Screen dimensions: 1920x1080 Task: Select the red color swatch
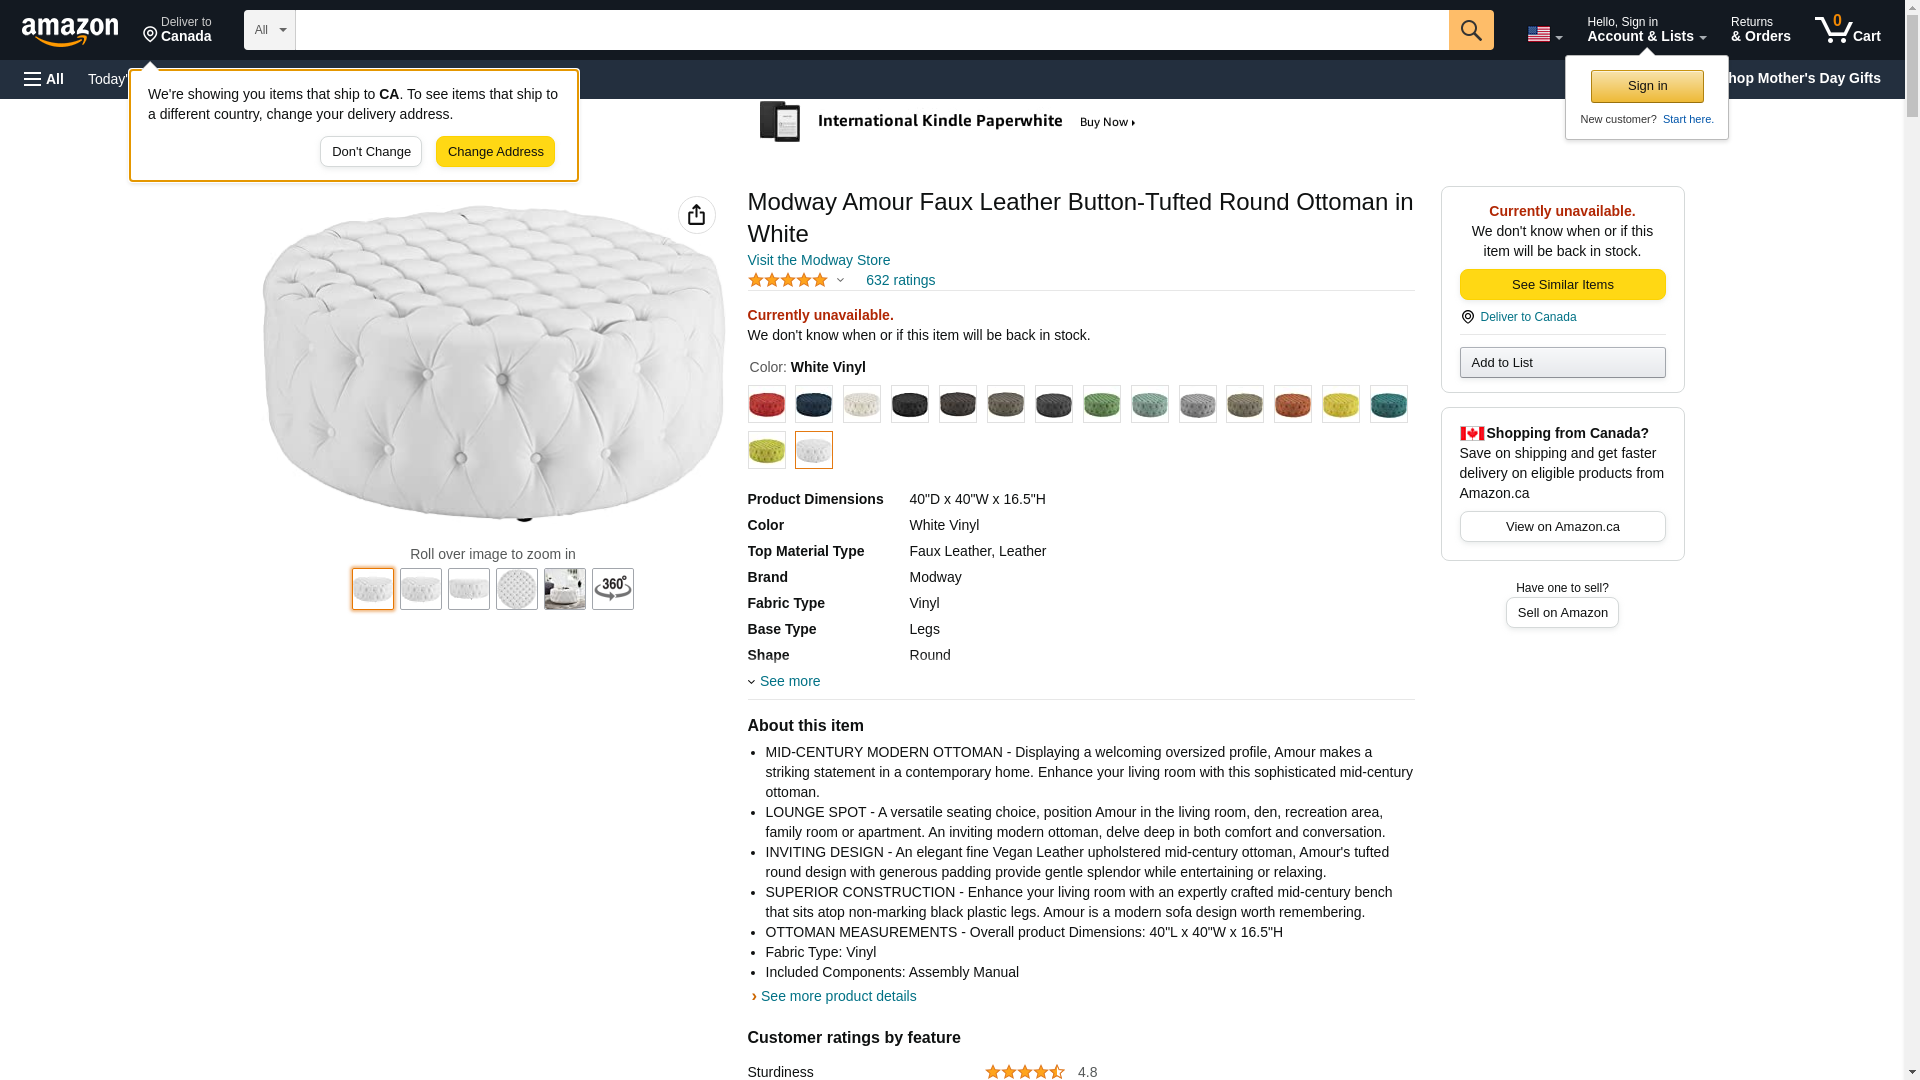(x=767, y=404)
